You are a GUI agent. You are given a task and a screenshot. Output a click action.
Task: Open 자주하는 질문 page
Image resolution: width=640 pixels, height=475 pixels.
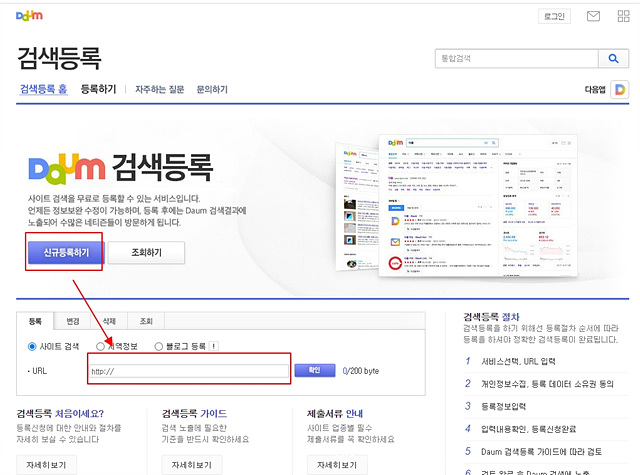[x=160, y=89]
